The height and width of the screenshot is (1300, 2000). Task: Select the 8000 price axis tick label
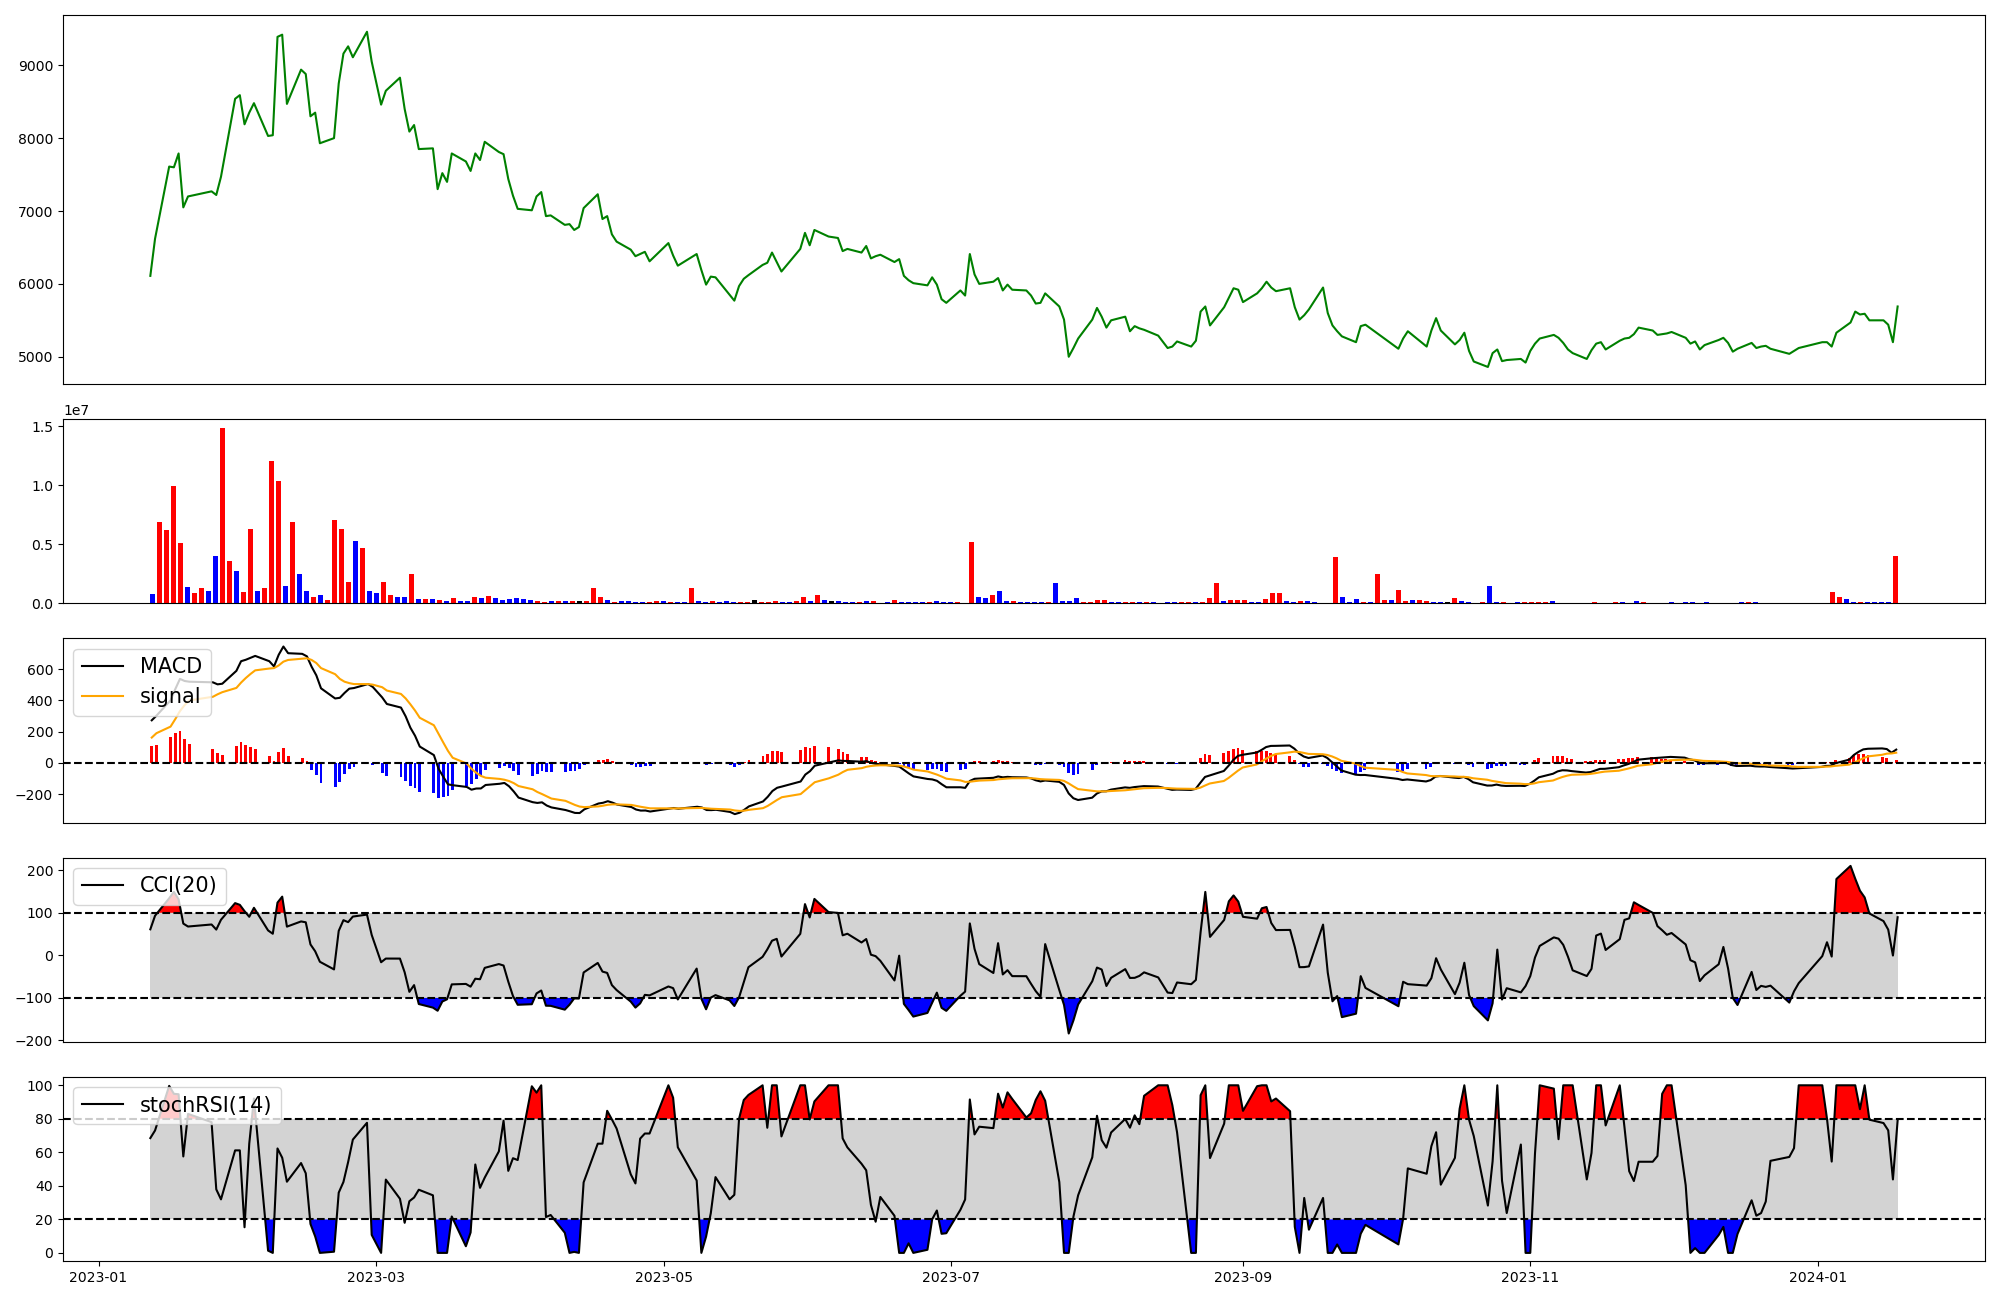(x=37, y=139)
